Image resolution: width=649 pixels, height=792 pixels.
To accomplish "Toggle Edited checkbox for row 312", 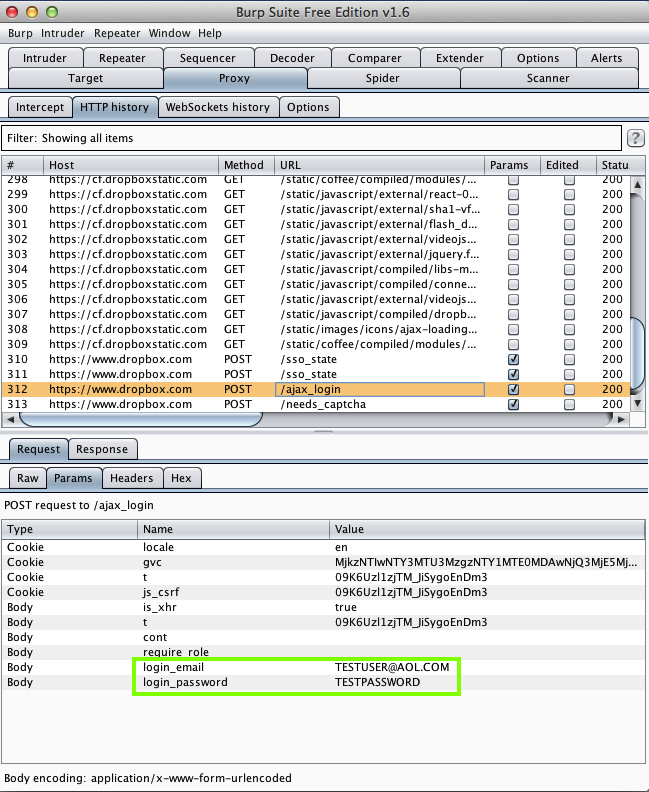I will pyautogui.click(x=569, y=389).
